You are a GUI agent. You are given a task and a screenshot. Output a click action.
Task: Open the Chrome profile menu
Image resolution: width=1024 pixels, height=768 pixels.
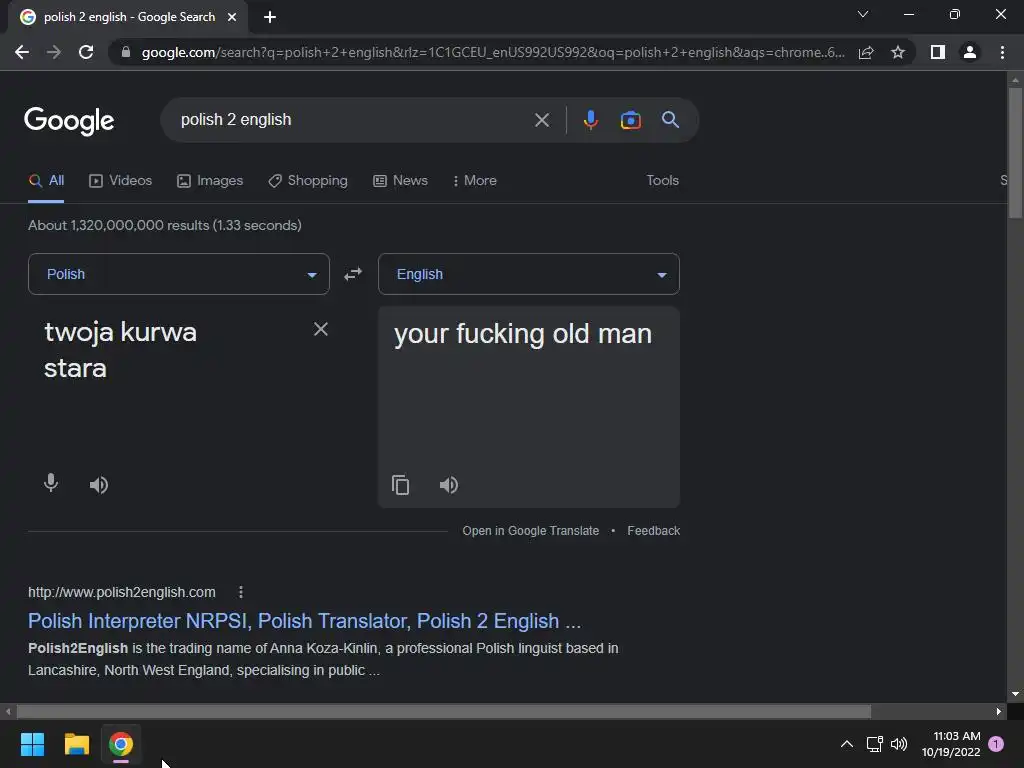click(970, 52)
